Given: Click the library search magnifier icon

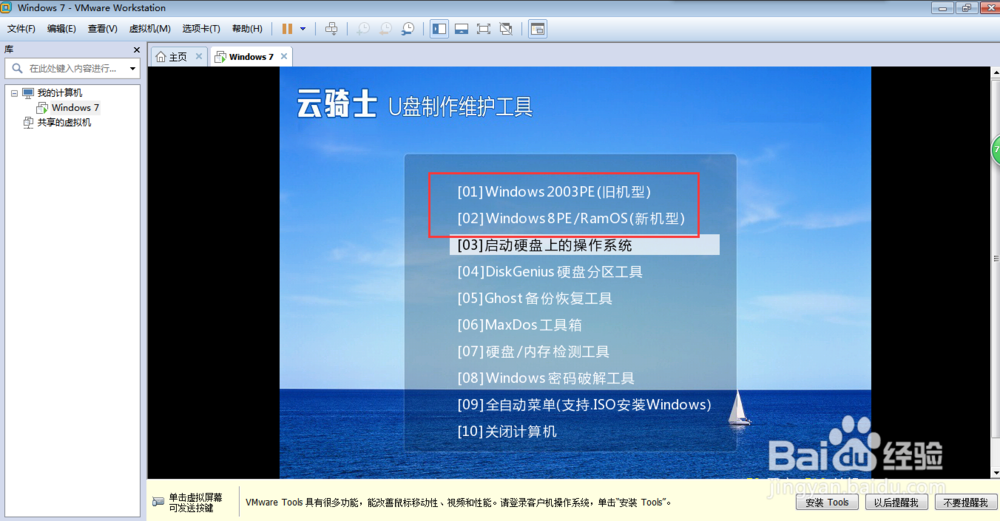Looking at the screenshot, I should coord(17,68).
